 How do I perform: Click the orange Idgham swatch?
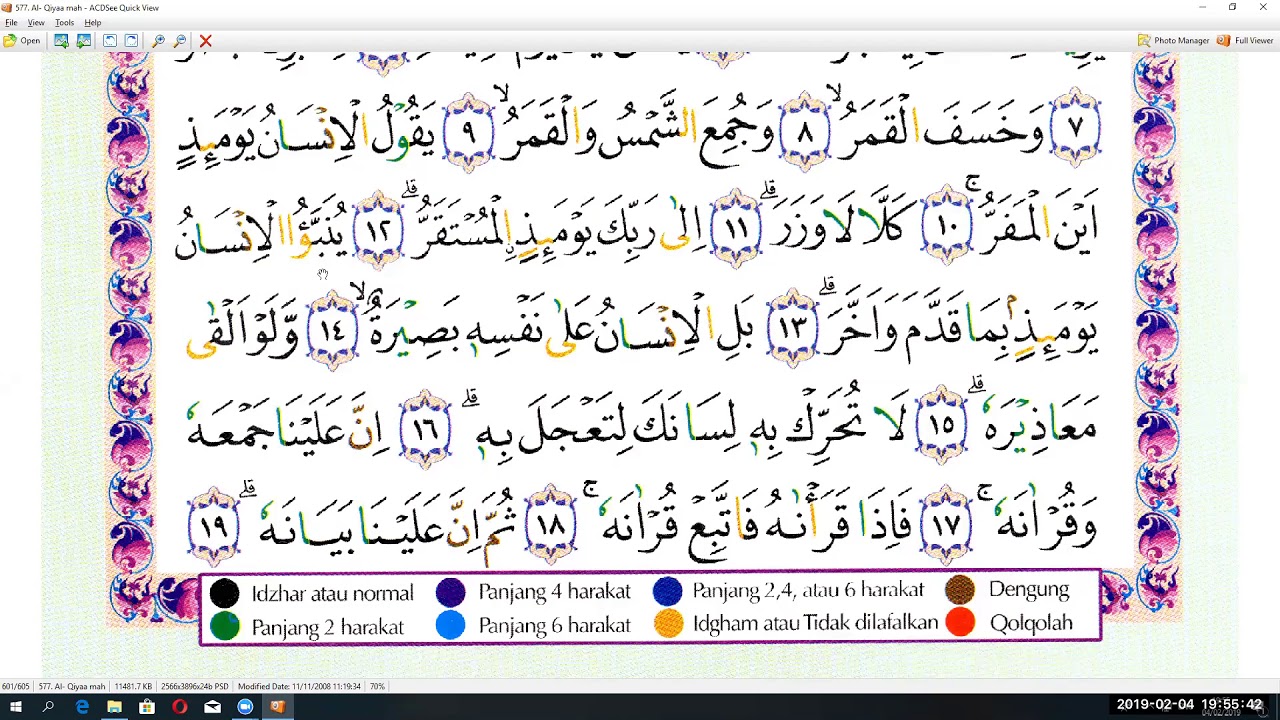(x=668, y=623)
